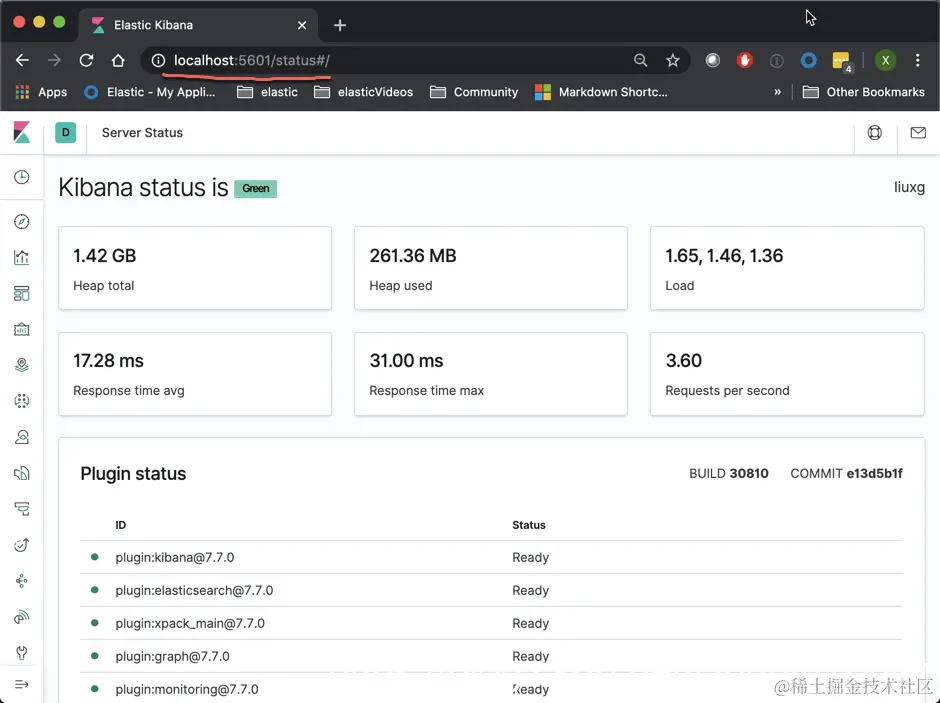Click the Status column header
Screen dimensions: 940x703
[x=529, y=525]
